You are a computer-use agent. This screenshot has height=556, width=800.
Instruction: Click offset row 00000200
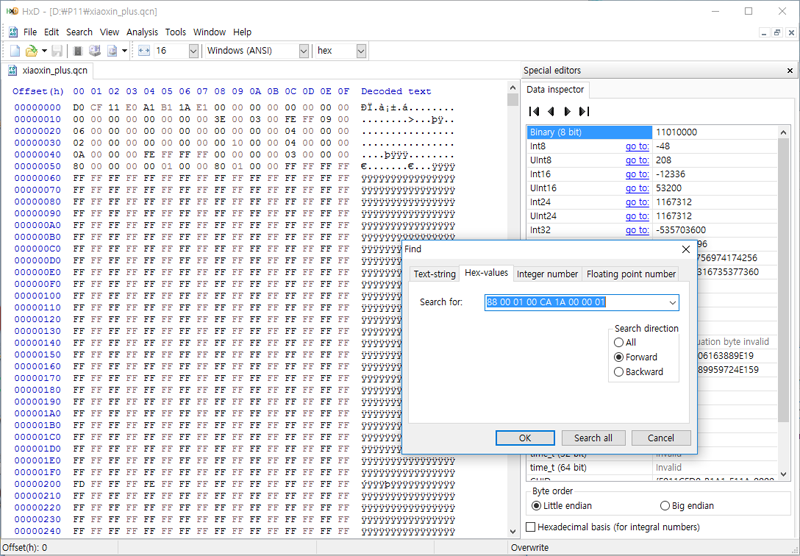point(37,484)
